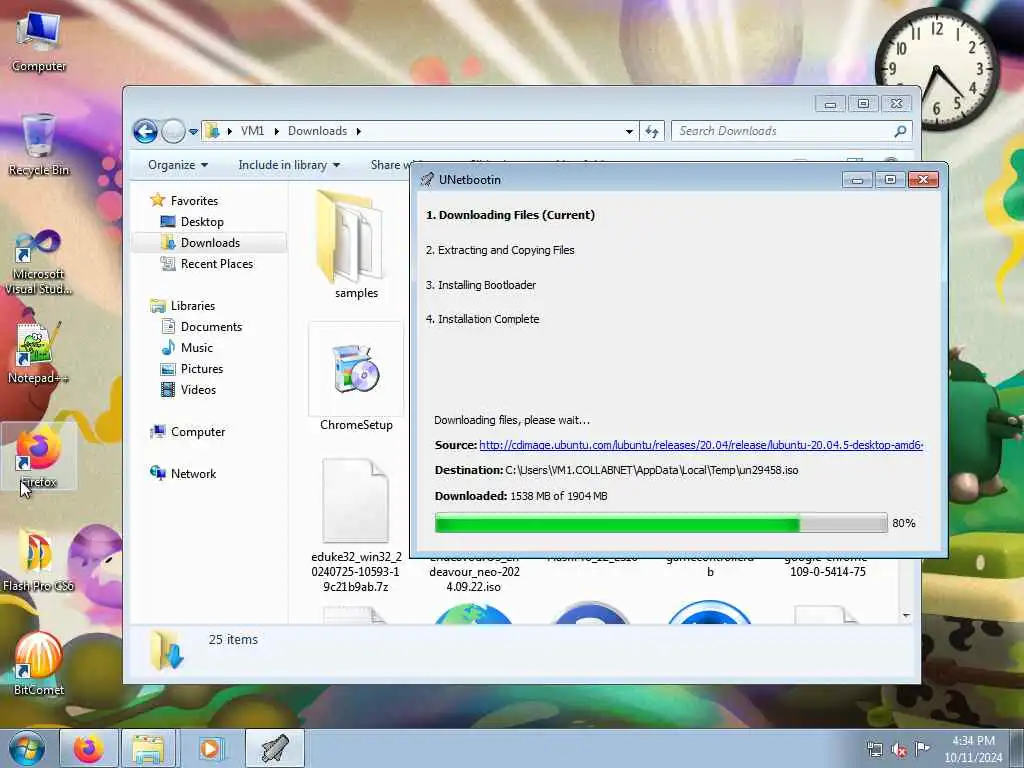Screen dimensions: 1024x768
Task: Expand the address bar history dropdown
Action: click(x=629, y=131)
